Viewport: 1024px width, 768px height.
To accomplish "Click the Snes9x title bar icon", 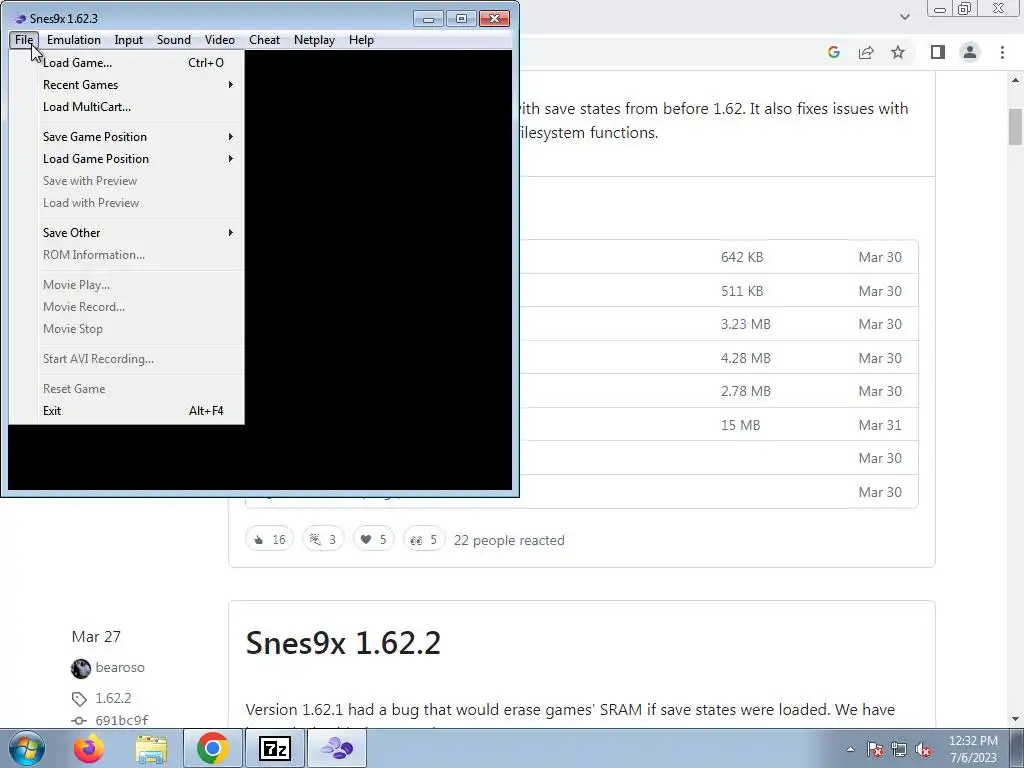I will 20,18.
